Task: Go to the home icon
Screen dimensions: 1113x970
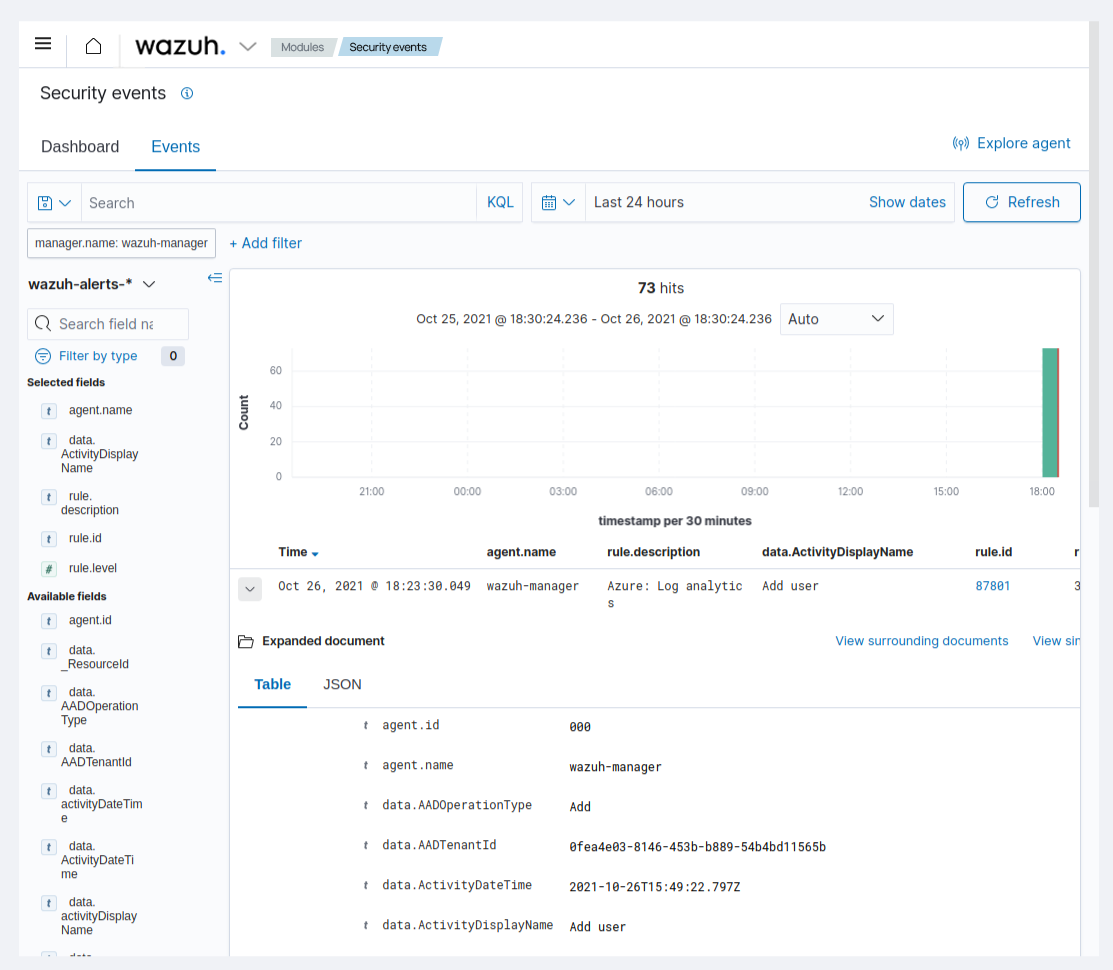Action: point(93,46)
